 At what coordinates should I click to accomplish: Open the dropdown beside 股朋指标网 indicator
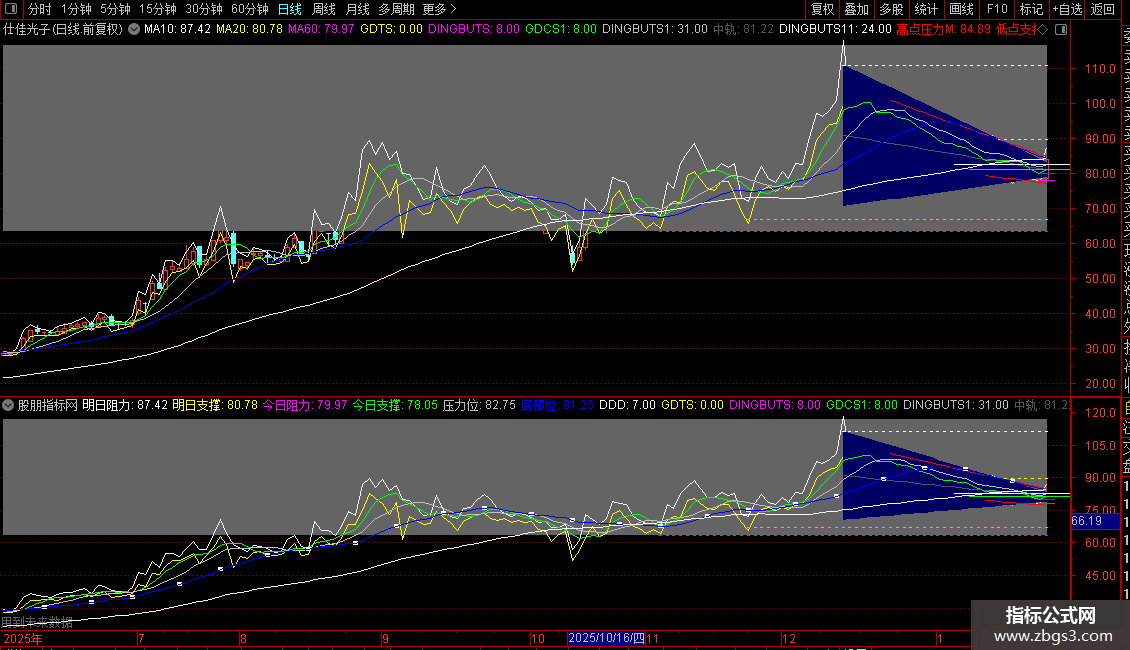pos(8,405)
